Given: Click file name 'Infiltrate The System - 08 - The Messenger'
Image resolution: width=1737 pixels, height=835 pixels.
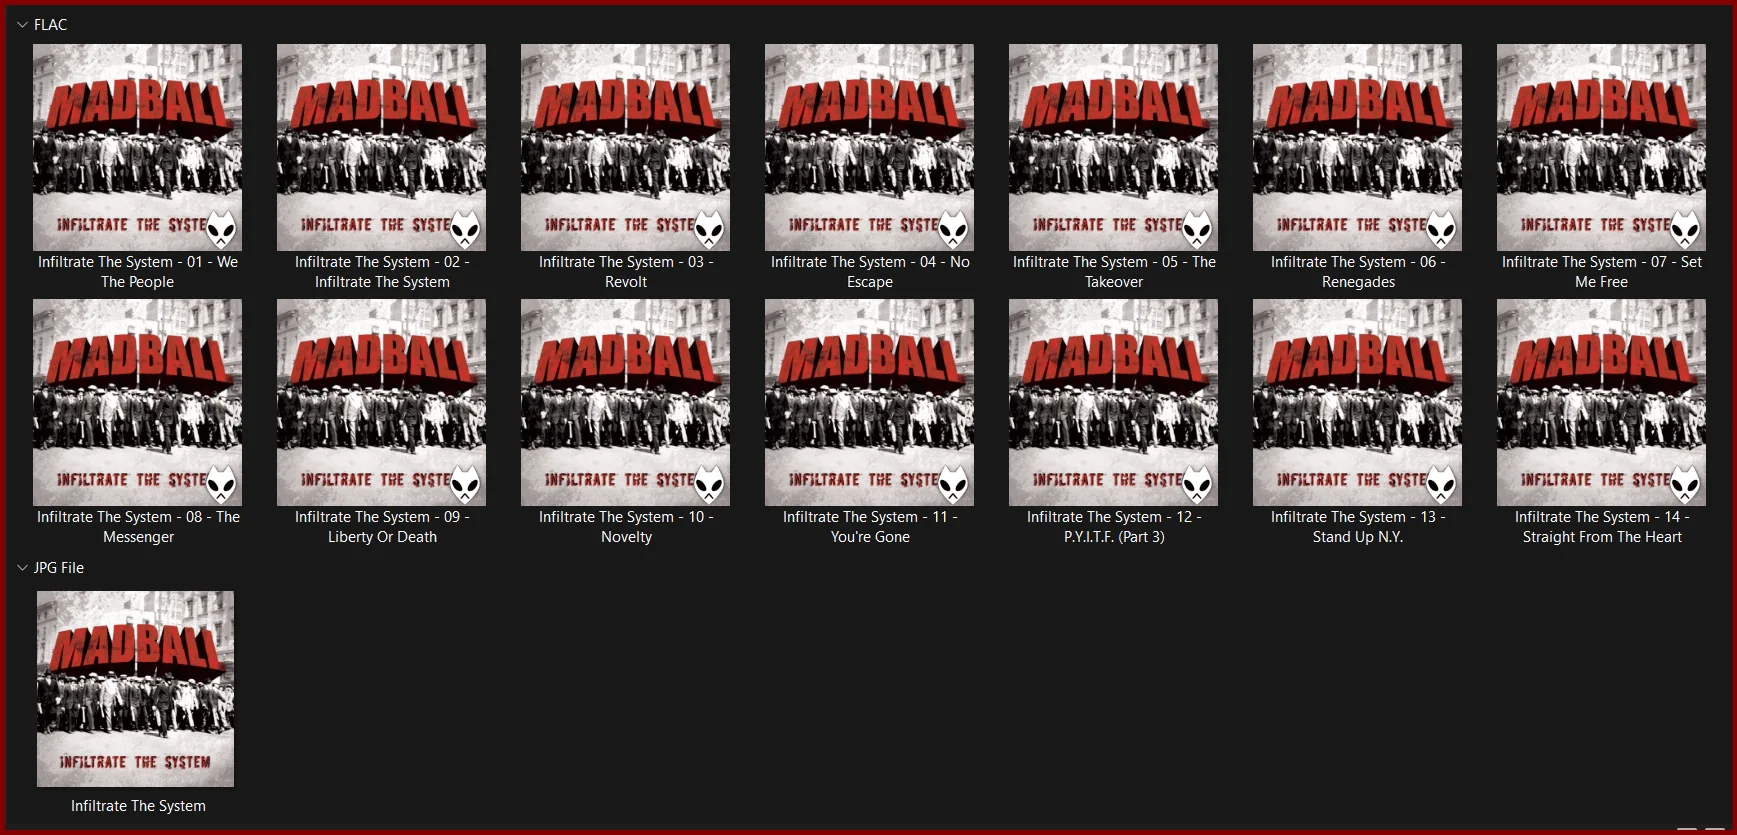Looking at the screenshot, I should point(138,527).
